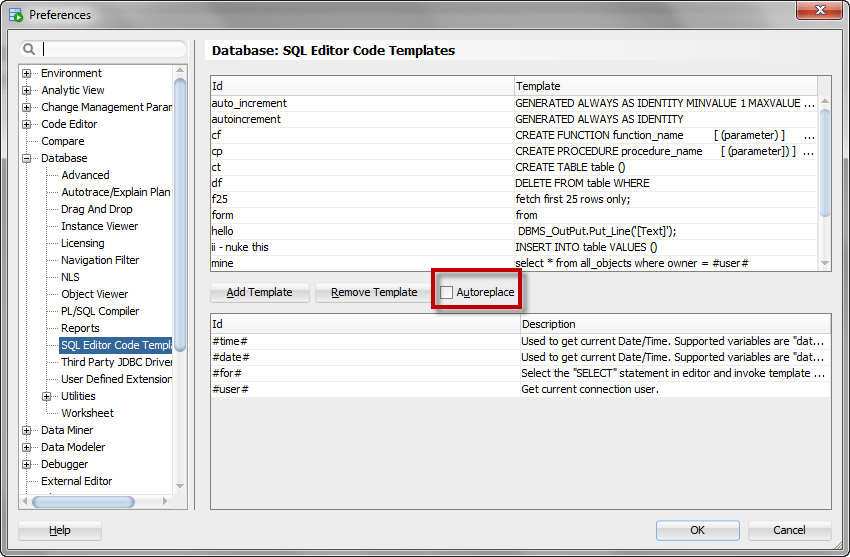Image resolution: width=850 pixels, height=557 pixels.
Task: Enable the Autoreplace checkbox
Action: [x=446, y=293]
